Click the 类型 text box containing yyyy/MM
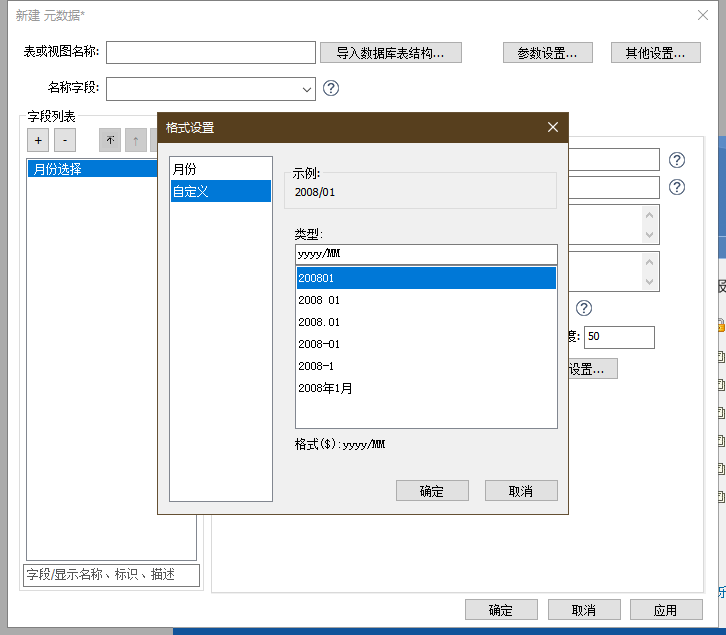The height and width of the screenshot is (635, 726). 425,254
